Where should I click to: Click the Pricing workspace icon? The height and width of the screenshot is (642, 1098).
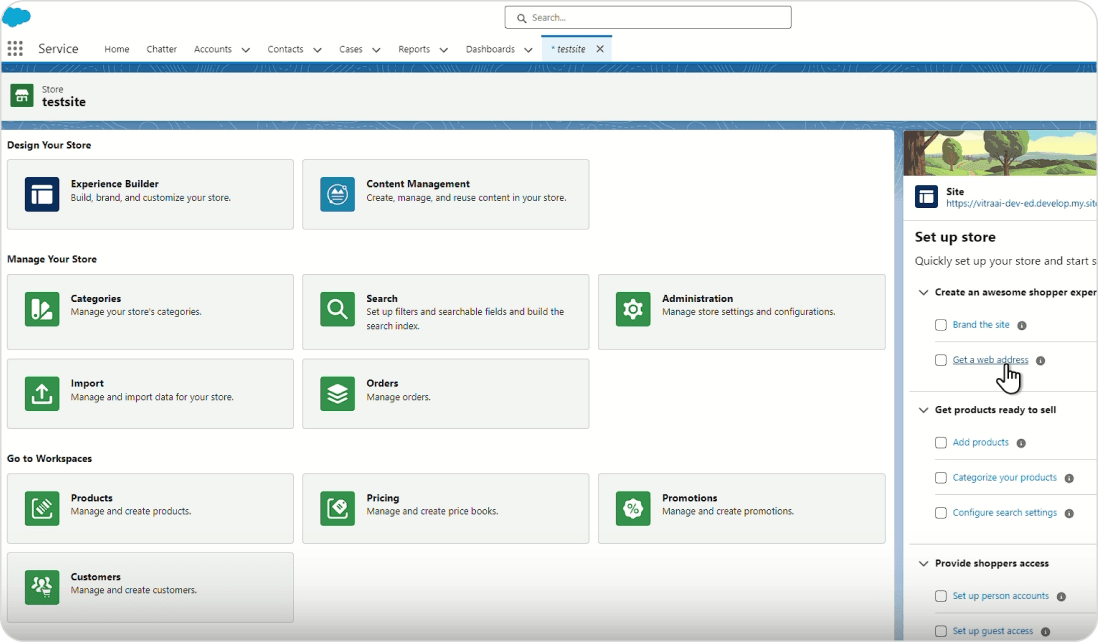tap(338, 508)
